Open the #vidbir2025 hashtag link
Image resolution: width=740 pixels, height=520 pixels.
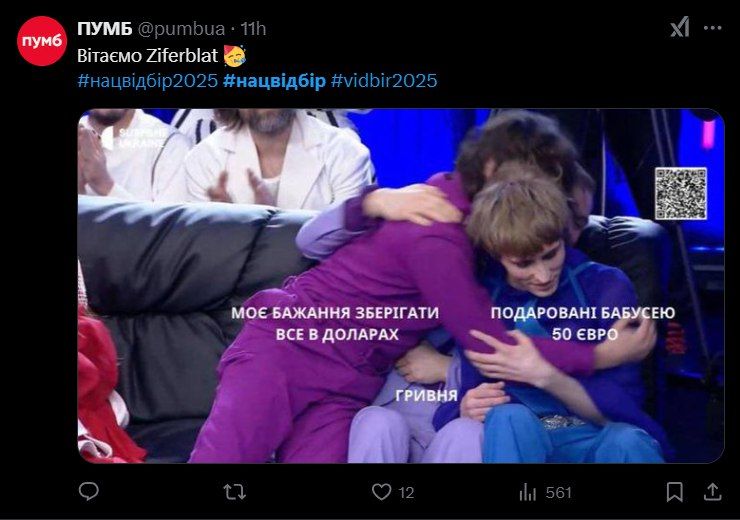click(x=384, y=81)
